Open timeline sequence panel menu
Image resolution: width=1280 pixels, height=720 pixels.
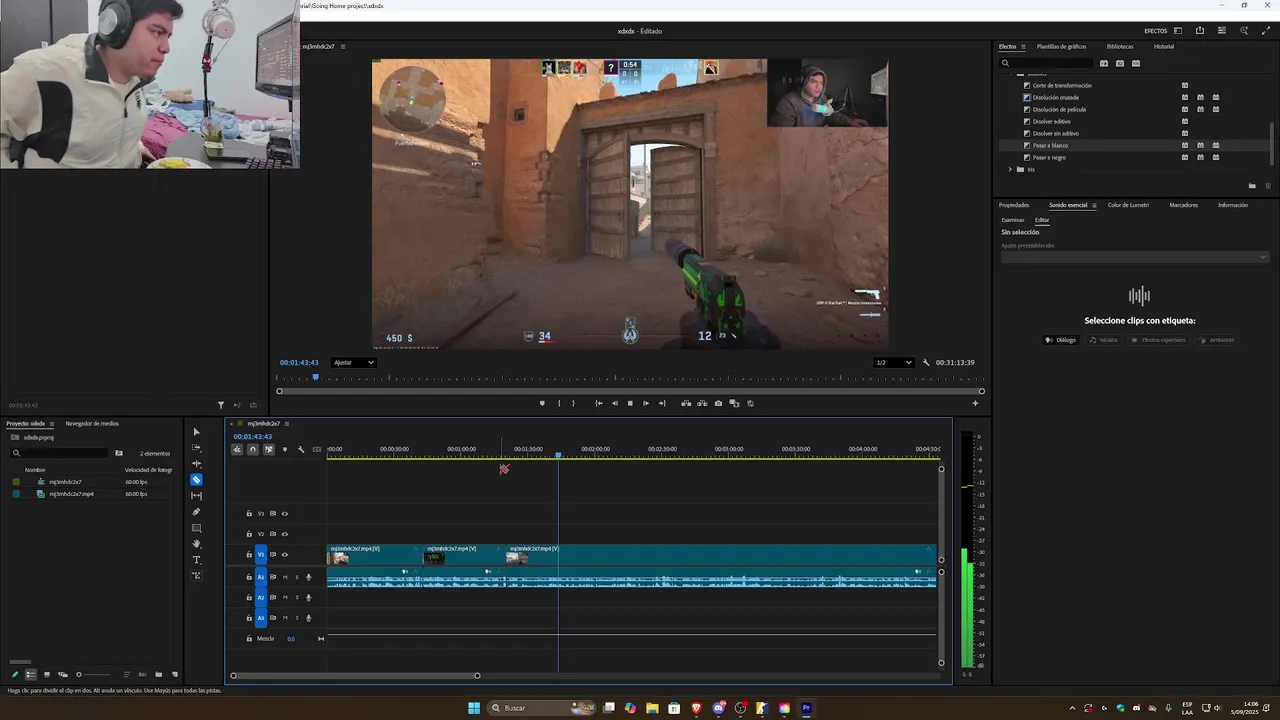click(x=287, y=423)
